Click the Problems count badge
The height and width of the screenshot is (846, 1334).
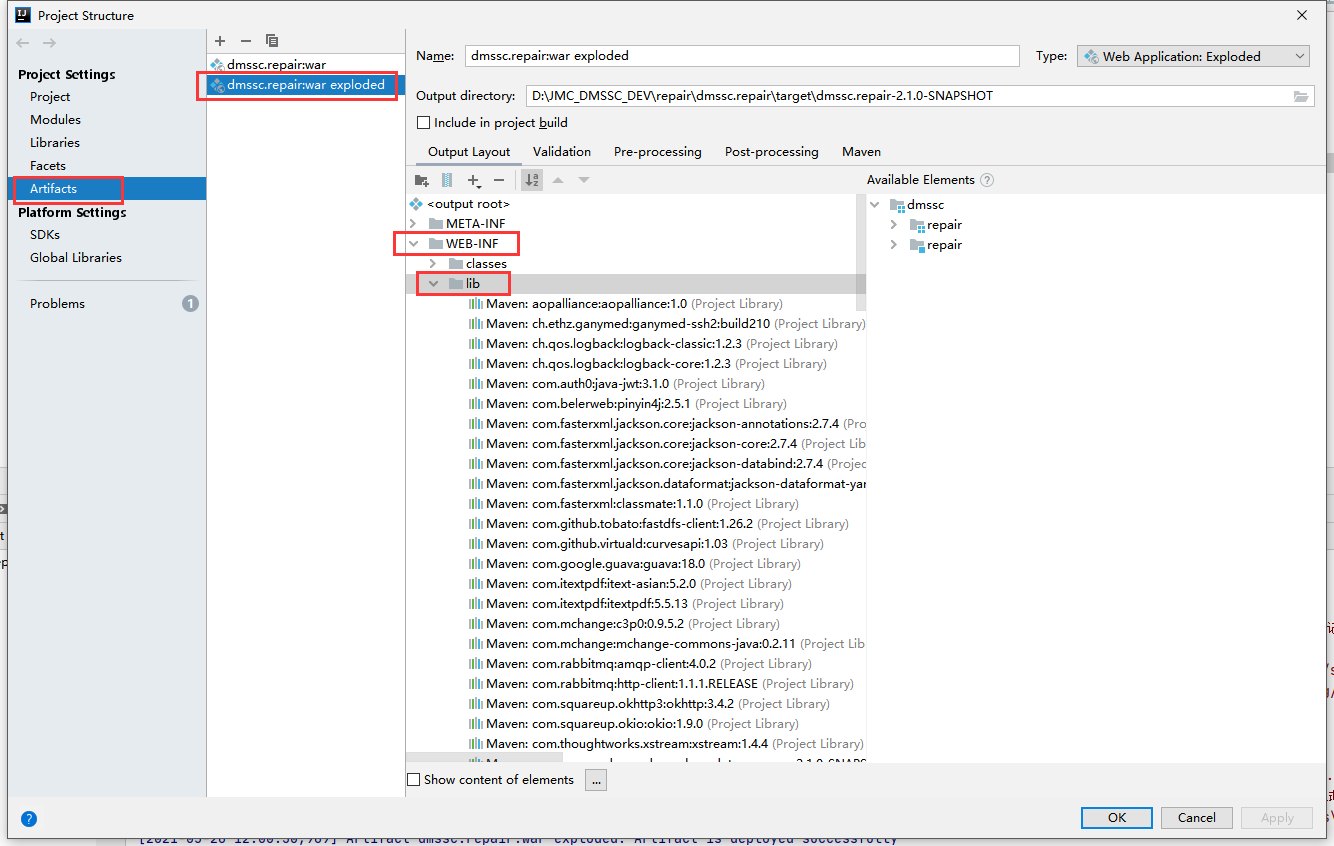(x=190, y=303)
